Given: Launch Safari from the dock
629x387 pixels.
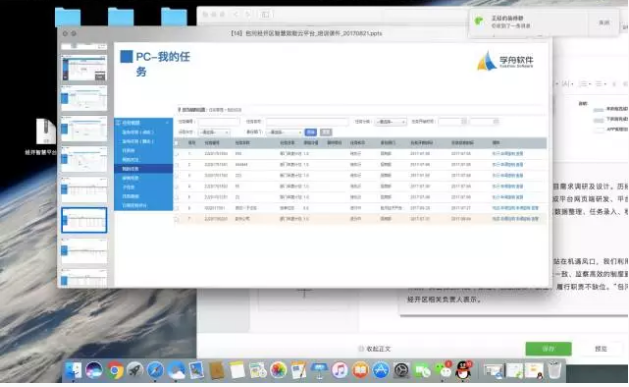Looking at the screenshot, I should [155, 370].
